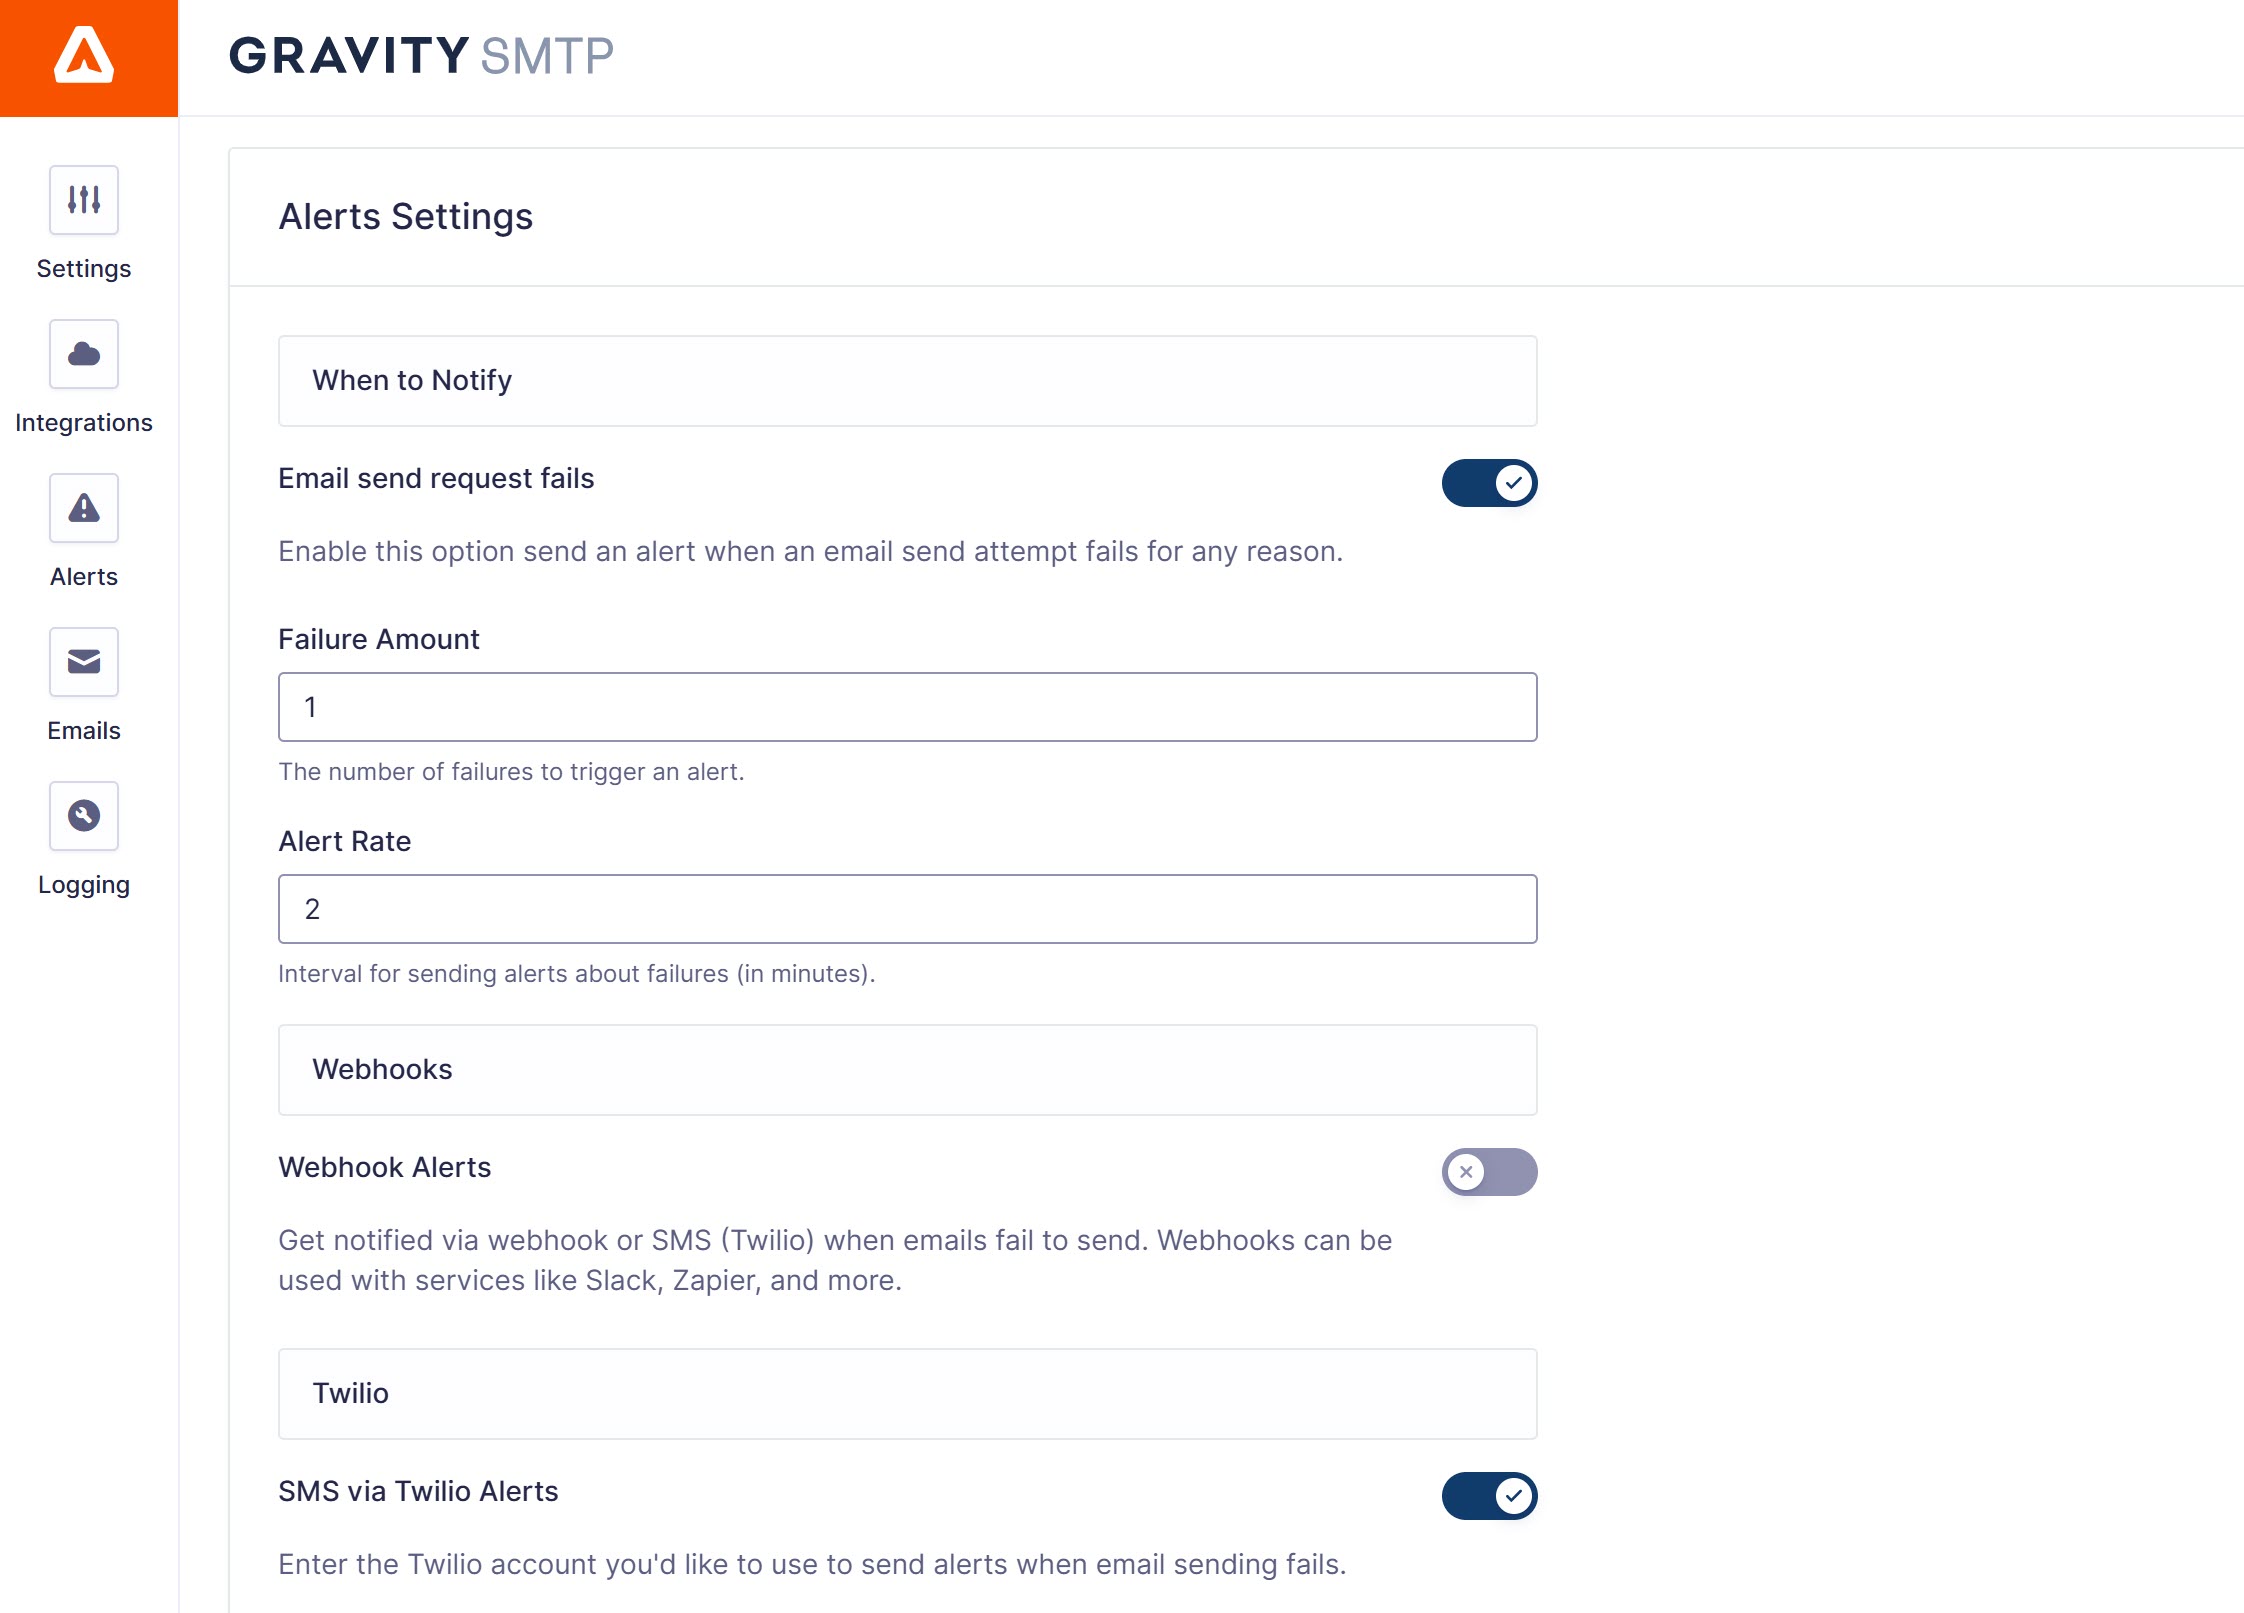Enable the Webhook Alerts toggle
Viewport: 2244px width, 1613px height.
point(1489,1172)
